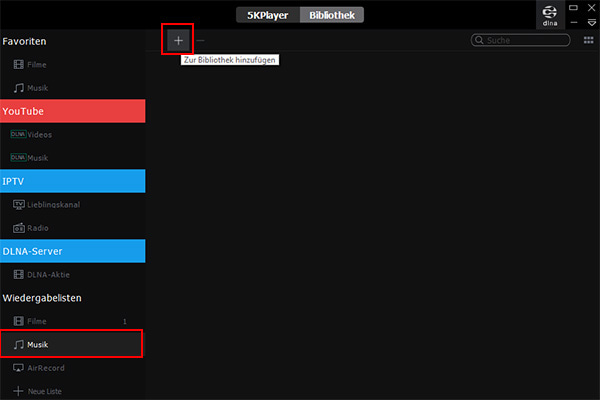Click the monitor icon beside AirRecord
This screenshot has height=400, width=600.
pos(18,368)
